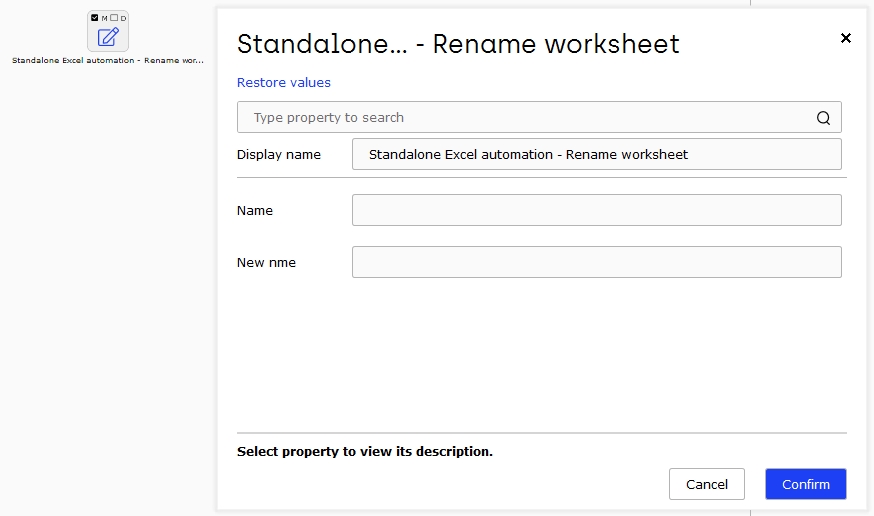874x516 pixels.
Task: Cancel the property changes
Action: 707,484
